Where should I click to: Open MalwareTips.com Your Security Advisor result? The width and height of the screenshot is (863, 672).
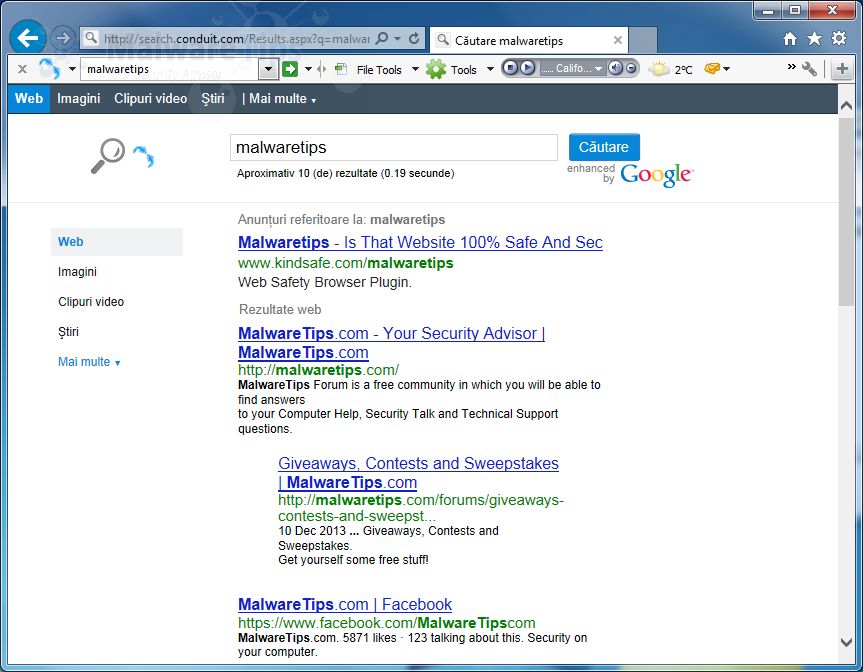coord(391,342)
